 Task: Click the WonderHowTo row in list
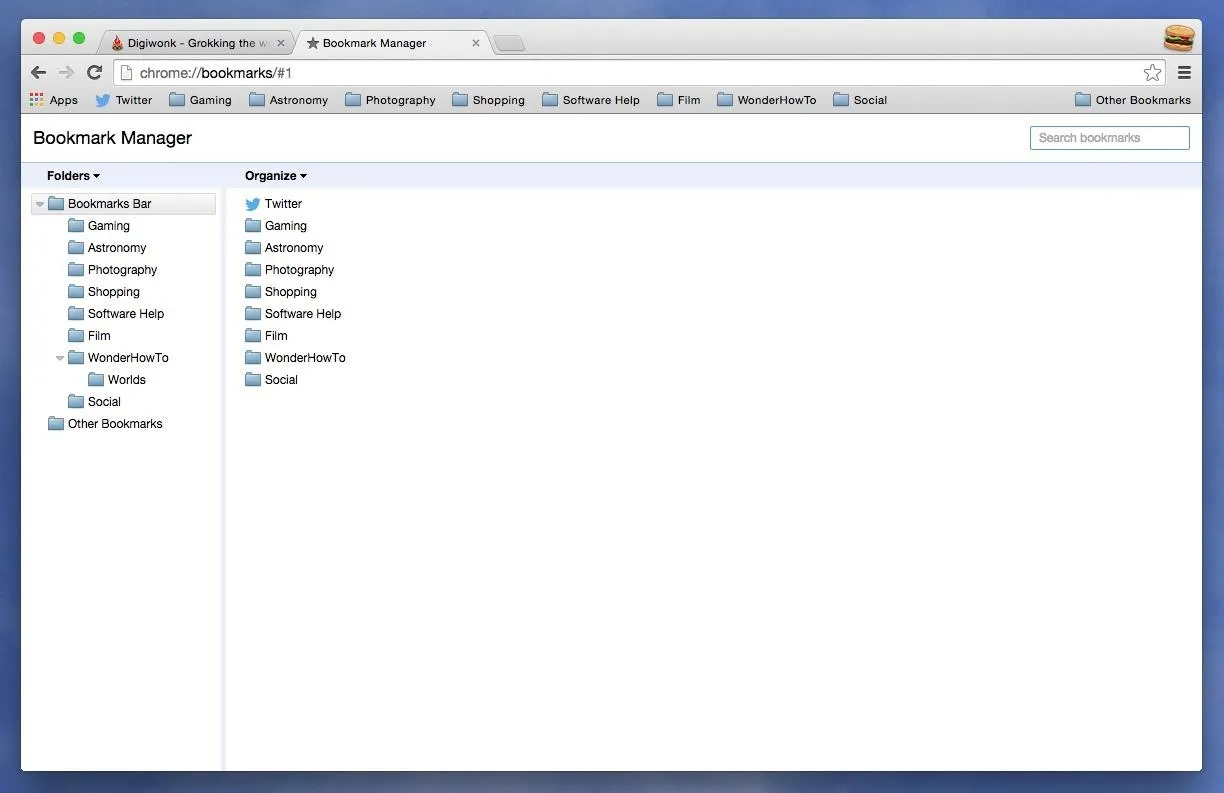(x=295, y=358)
